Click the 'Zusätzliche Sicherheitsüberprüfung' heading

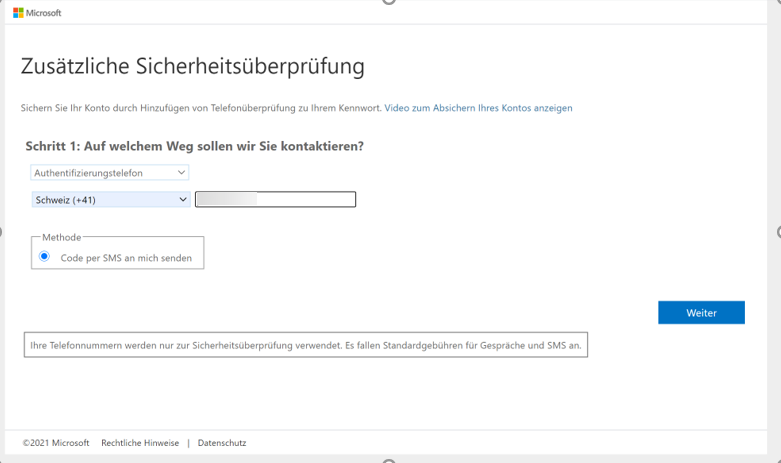pyautogui.click(x=193, y=67)
